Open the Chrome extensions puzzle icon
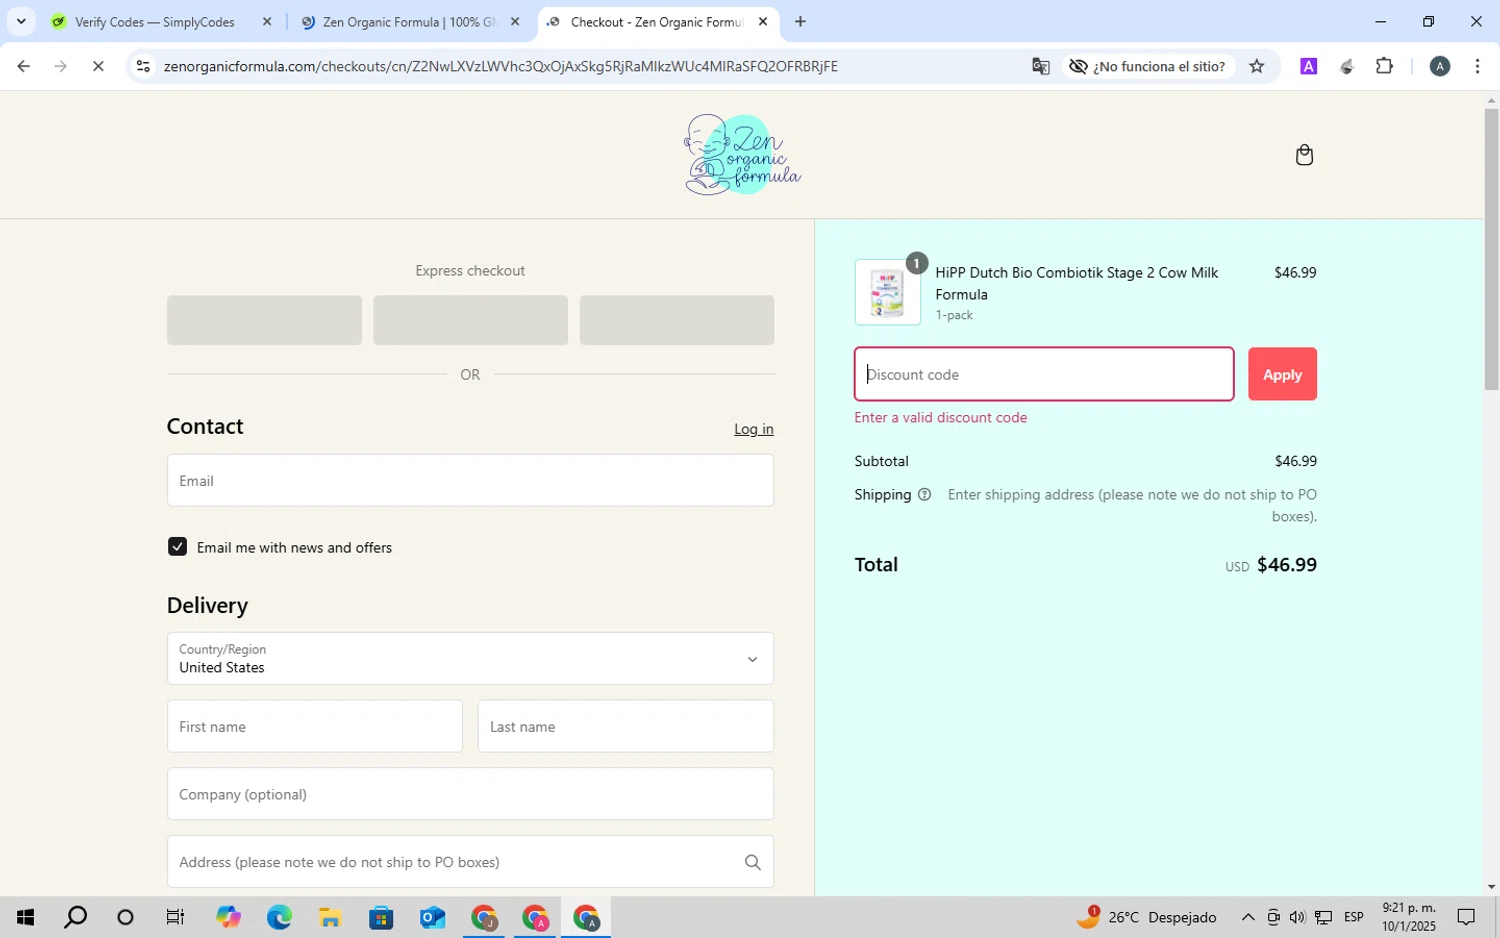Screen dimensions: 1500x938 [1384, 66]
